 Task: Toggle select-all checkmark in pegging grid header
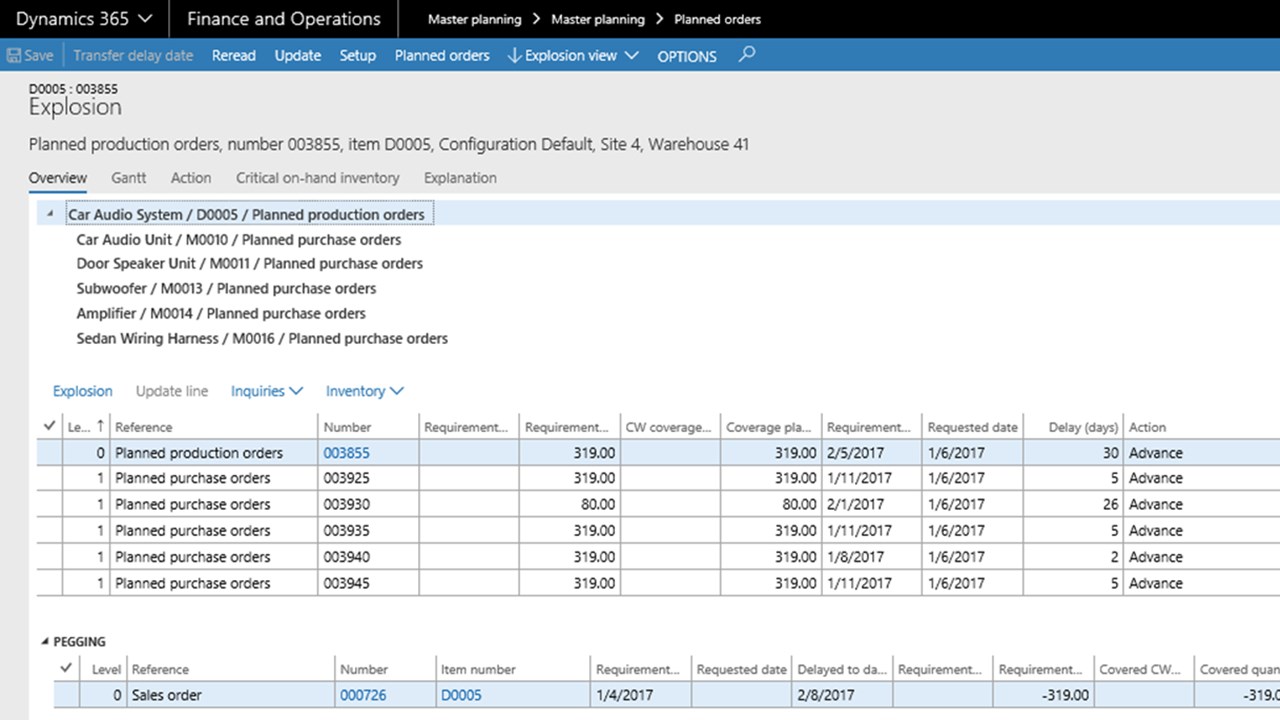pyautogui.click(x=66, y=669)
